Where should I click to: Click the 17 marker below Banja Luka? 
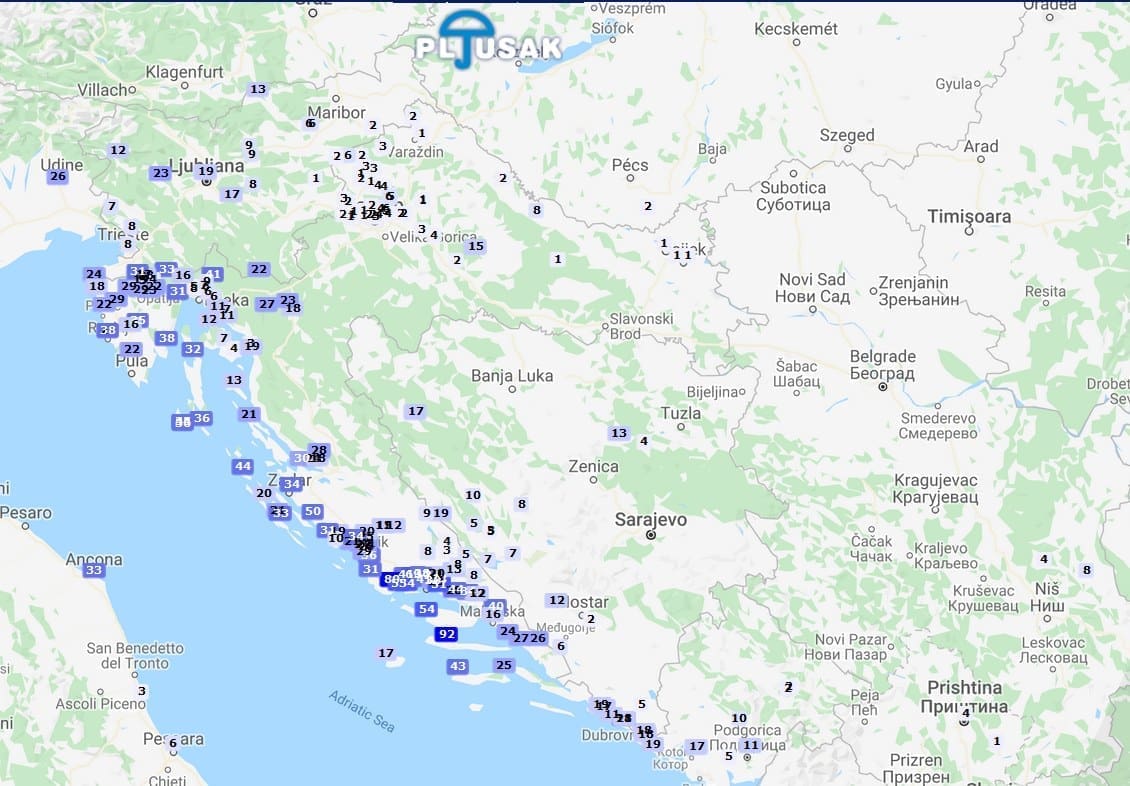[x=416, y=411]
